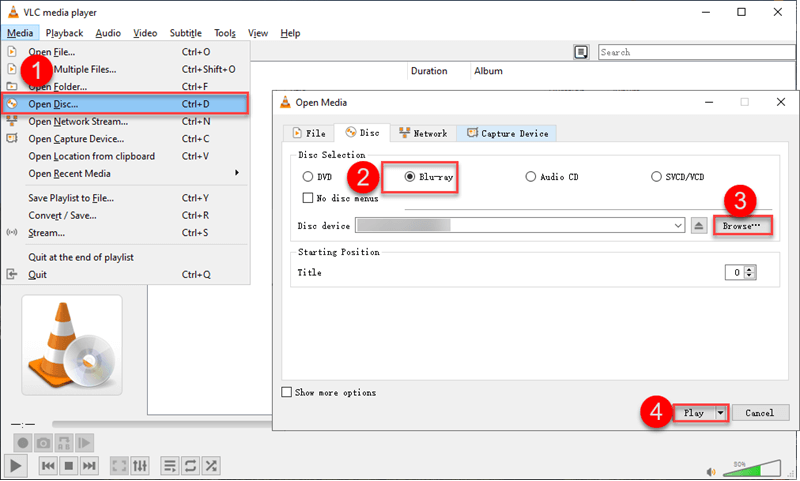Select Quit at the end of playlist
The image size is (800, 481).
(x=125, y=257)
